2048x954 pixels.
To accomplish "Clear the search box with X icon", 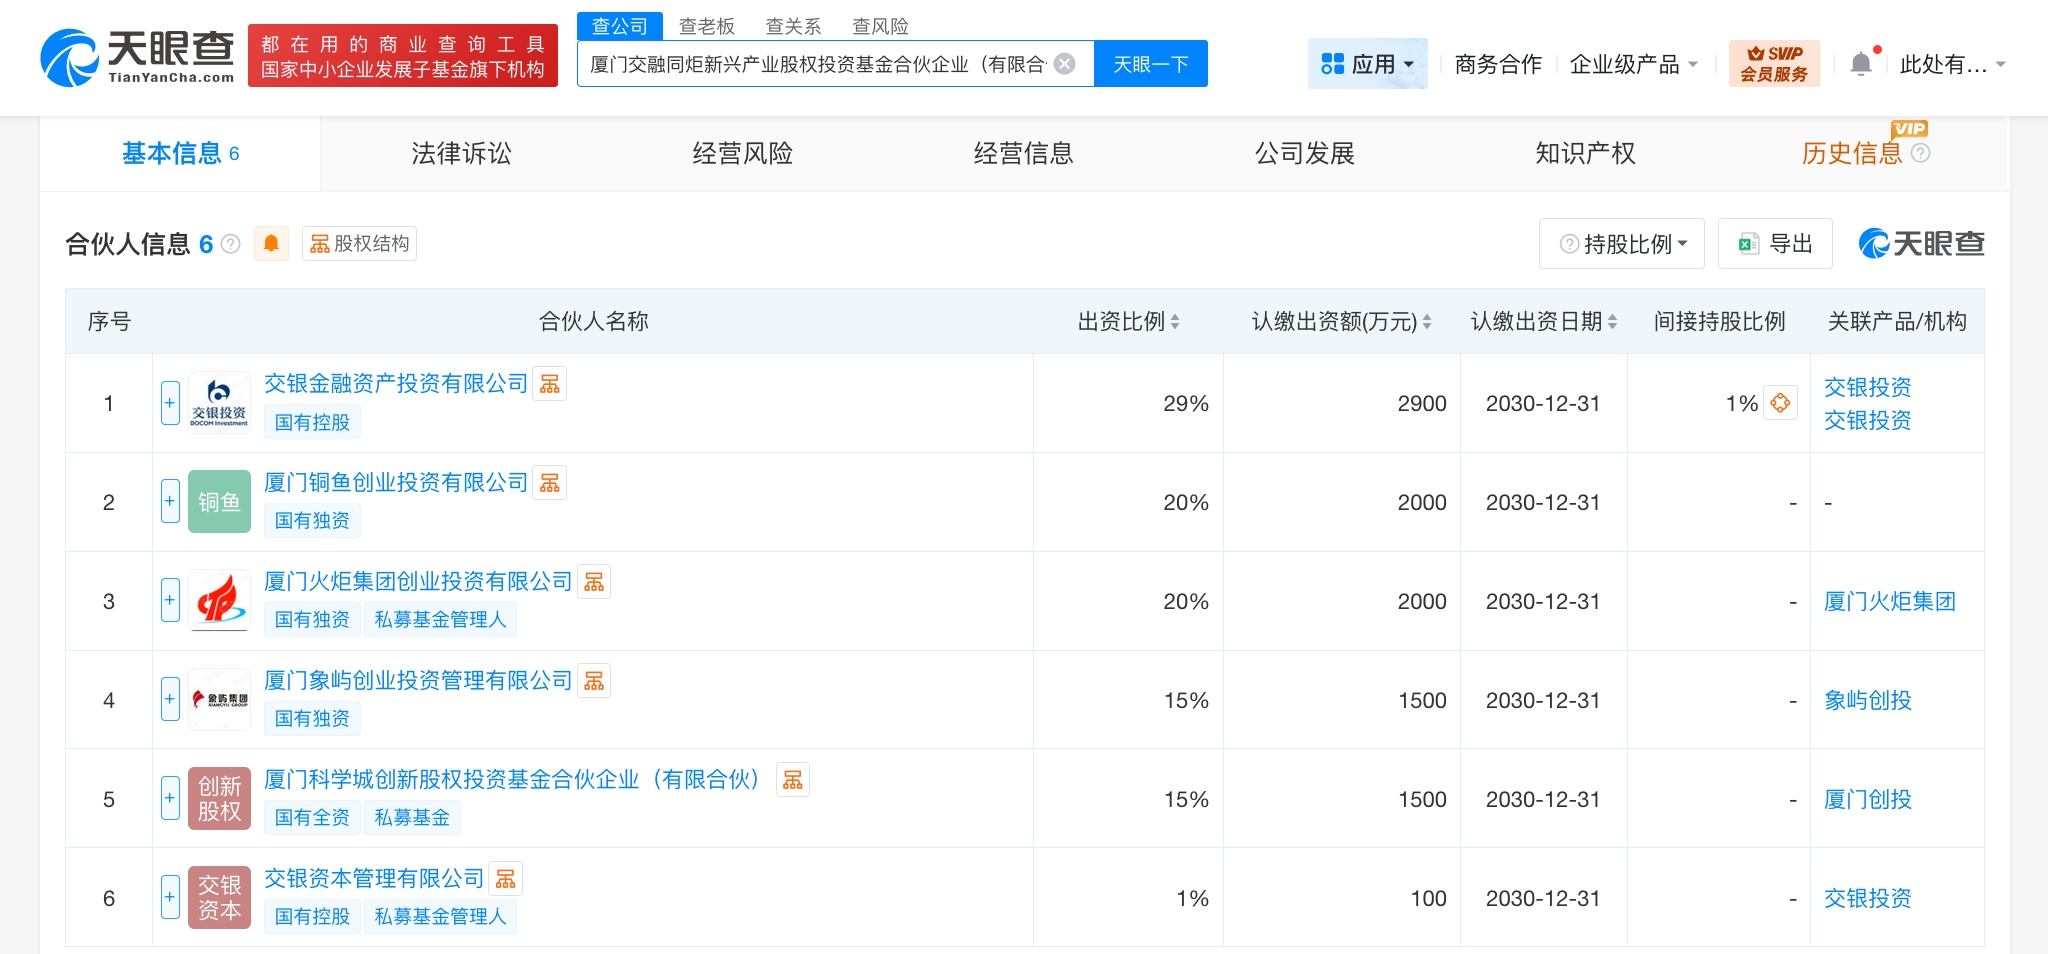I will [x=1065, y=64].
